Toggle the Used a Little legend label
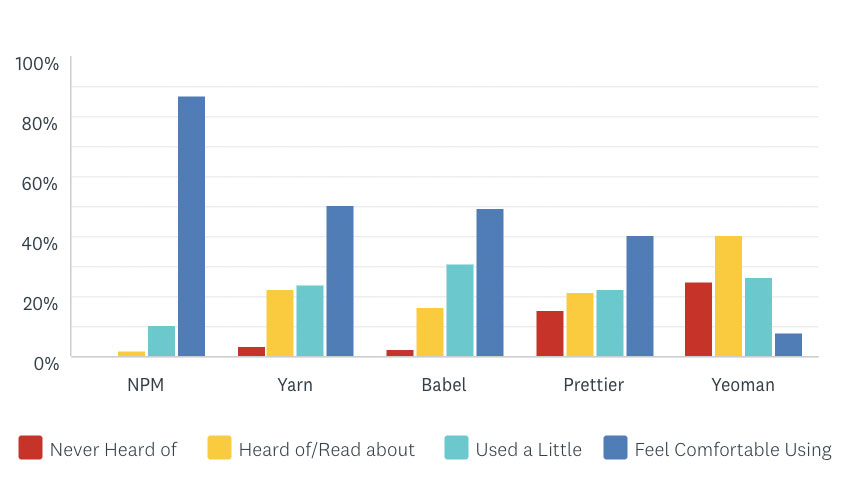 coord(528,450)
